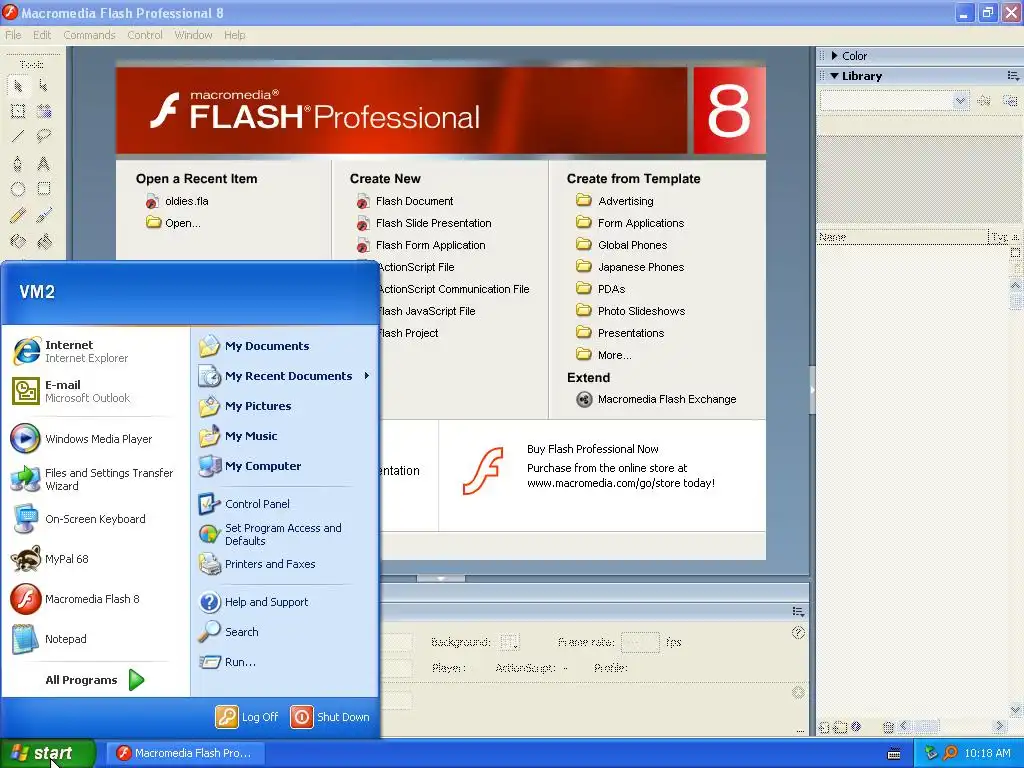
Task: Launch MyPal 68 browser
Action: point(95,559)
